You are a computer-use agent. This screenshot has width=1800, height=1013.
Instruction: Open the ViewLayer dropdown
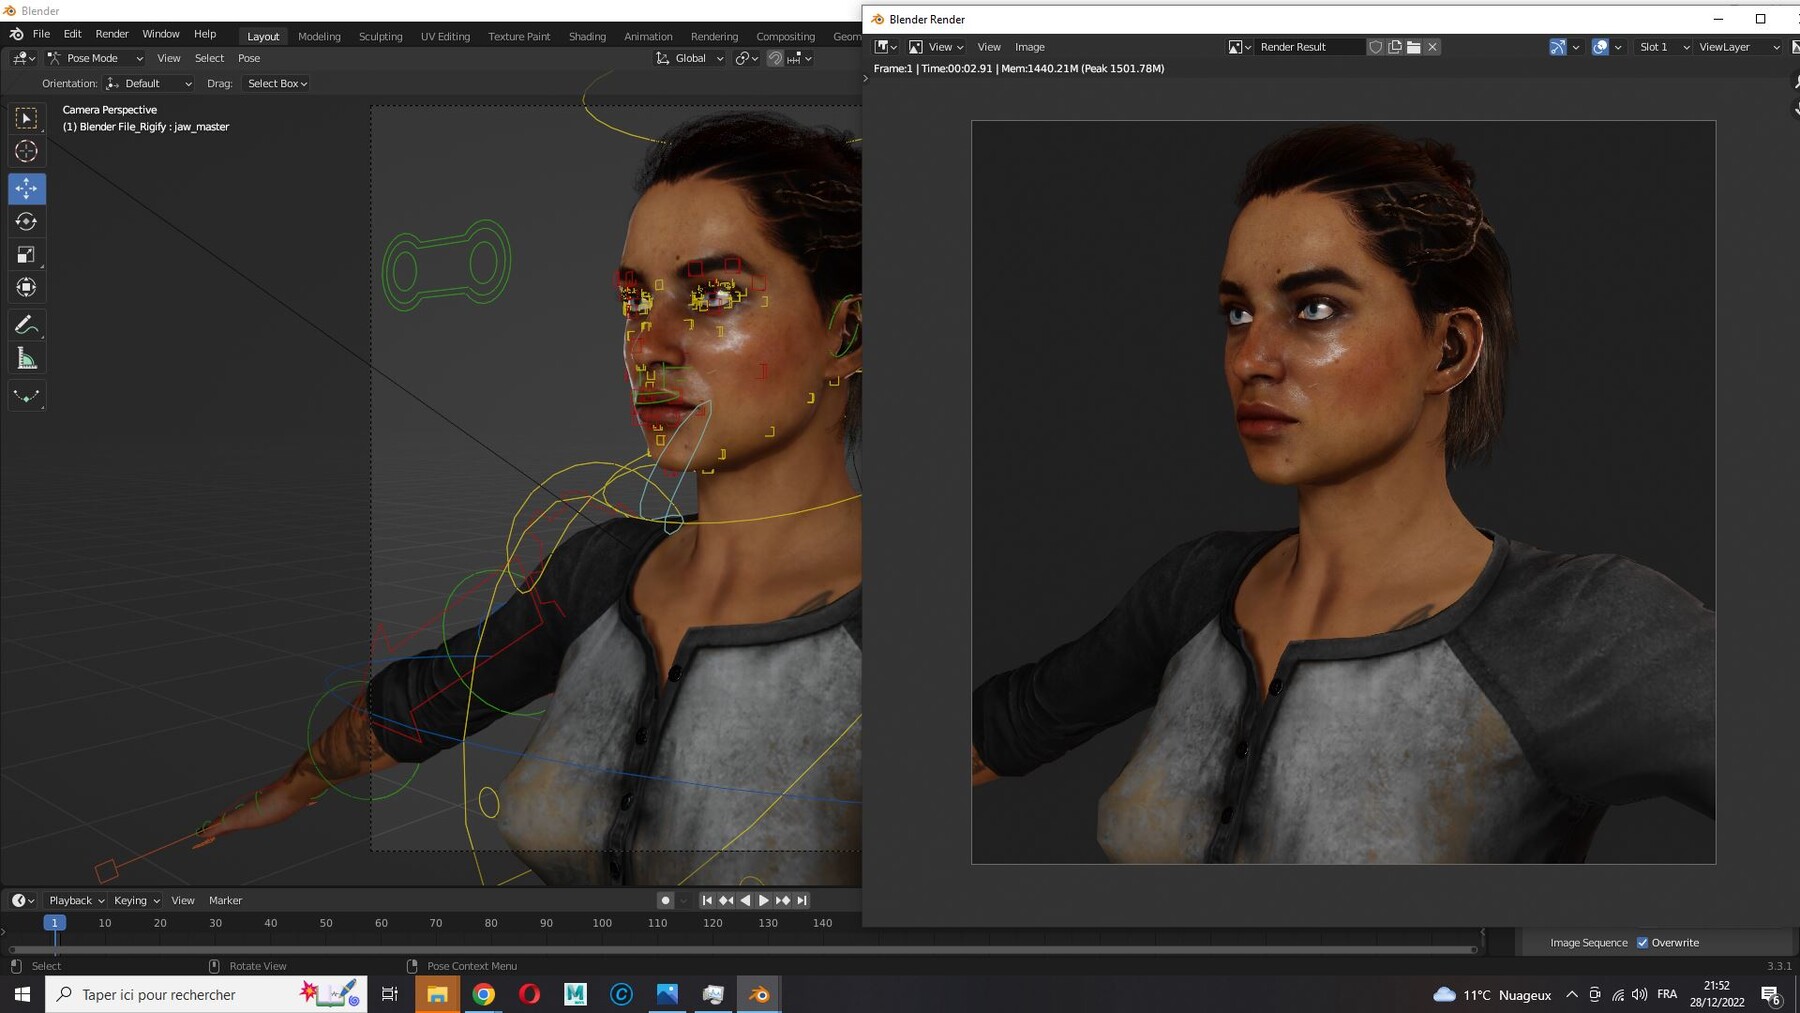tap(1738, 47)
